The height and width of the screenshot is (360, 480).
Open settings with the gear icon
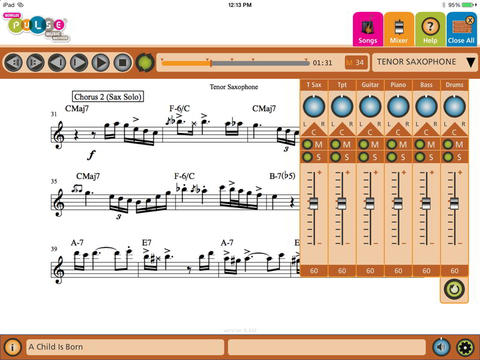(465, 347)
